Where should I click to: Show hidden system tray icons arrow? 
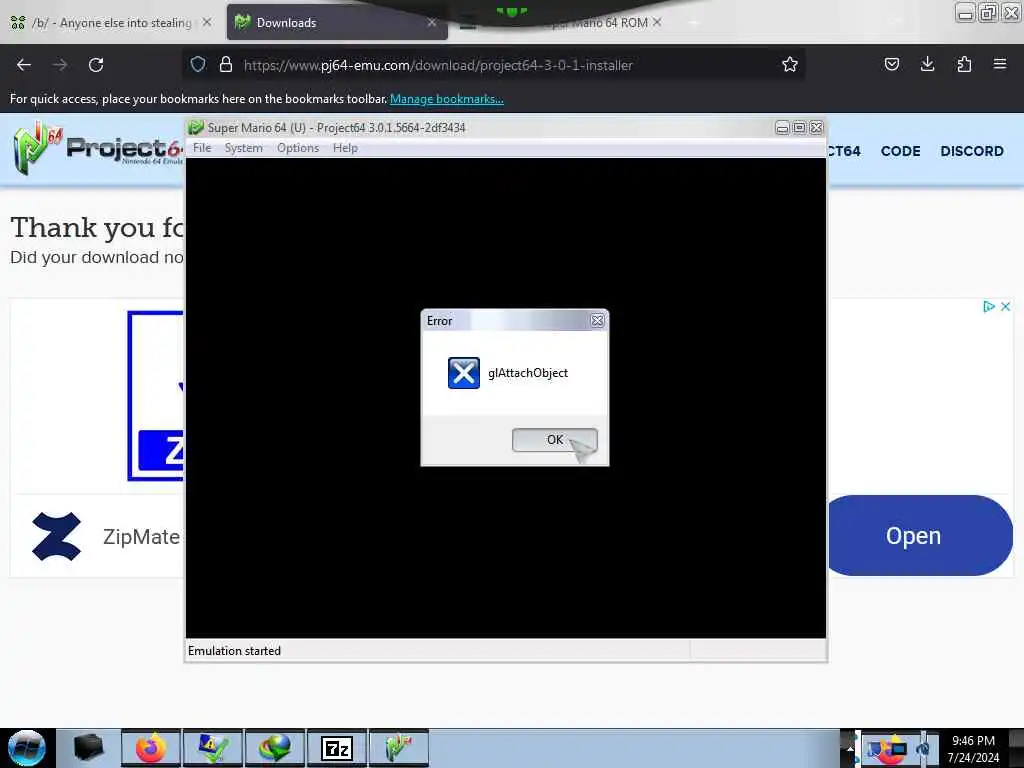(x=850, y=748)
